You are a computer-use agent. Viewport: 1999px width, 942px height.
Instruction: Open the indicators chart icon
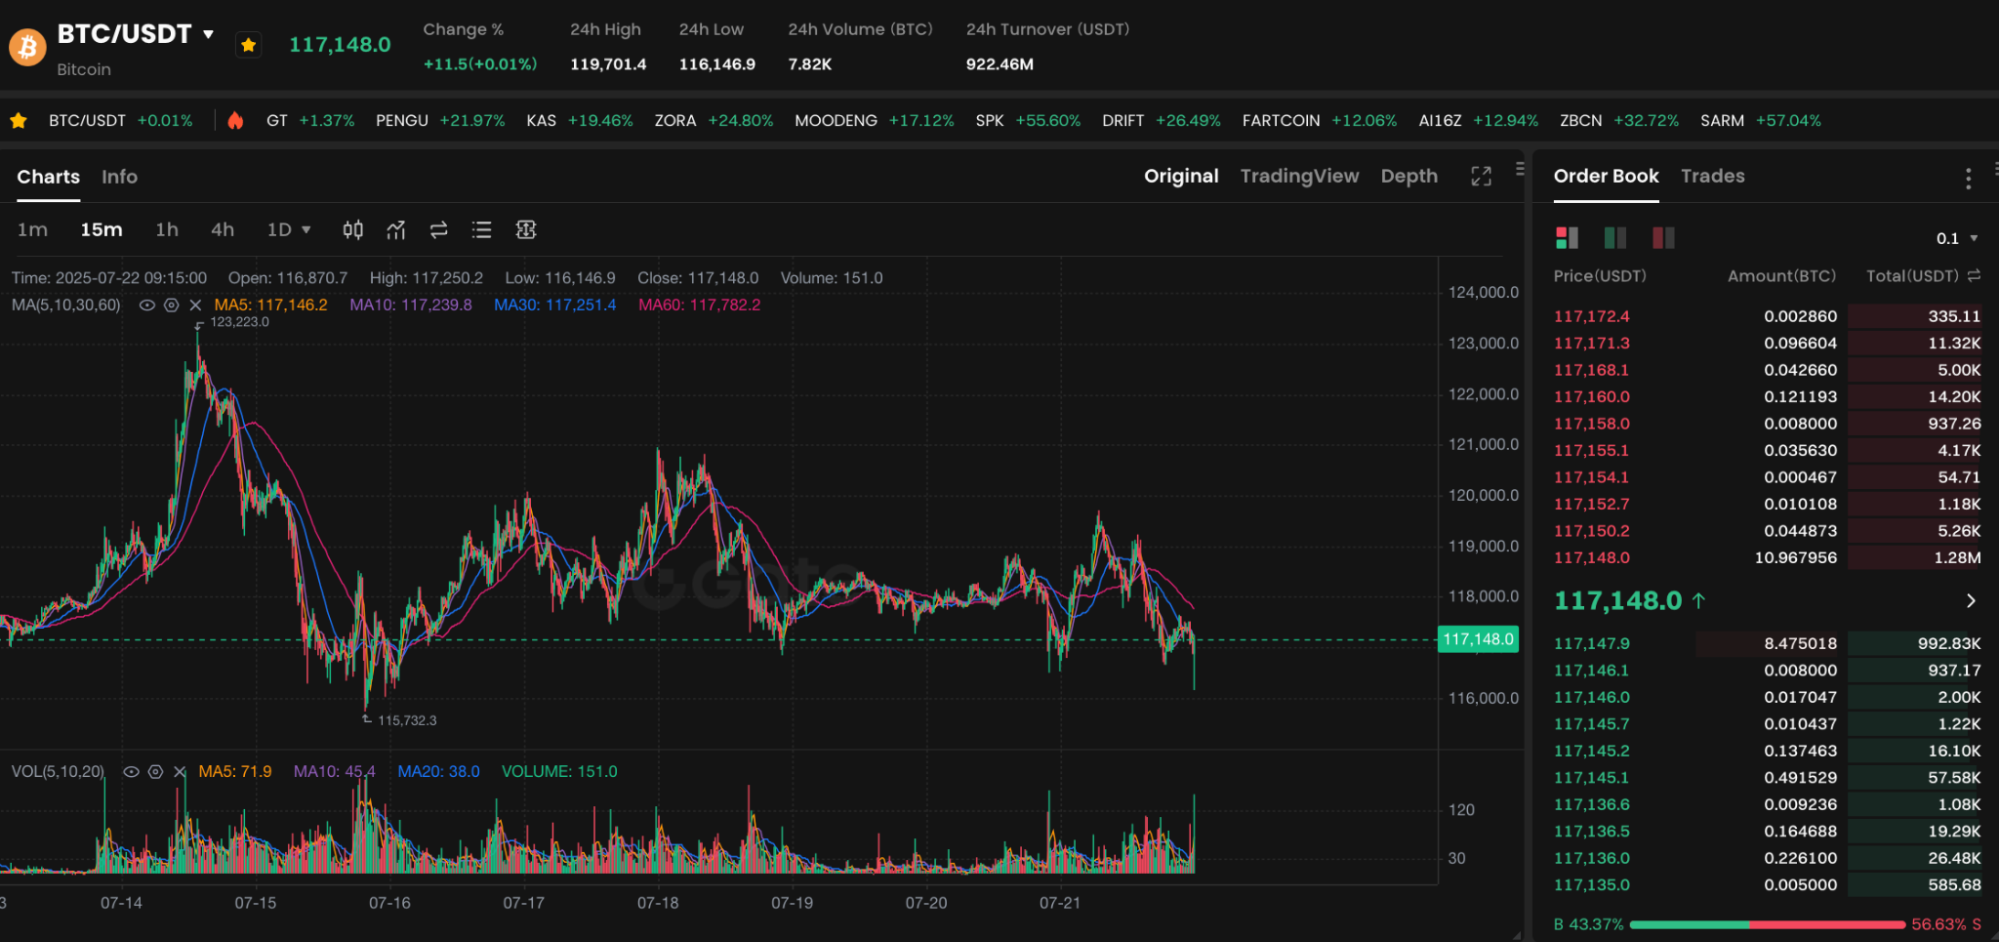click(396, 230)
